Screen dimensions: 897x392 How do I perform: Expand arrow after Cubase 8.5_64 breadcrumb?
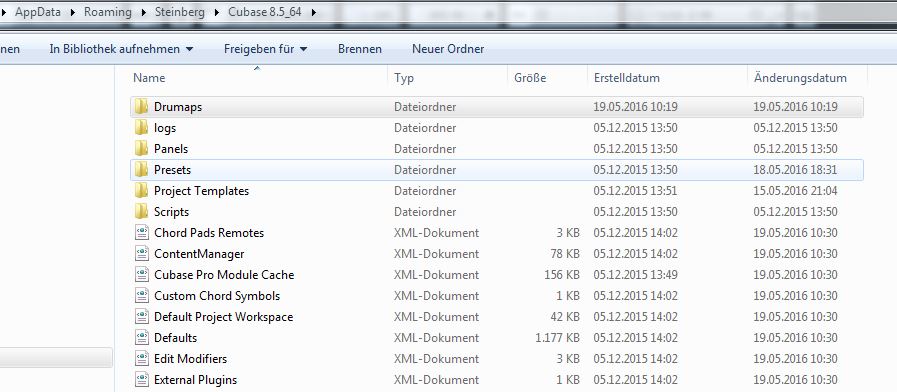click(x=313, y=12)
